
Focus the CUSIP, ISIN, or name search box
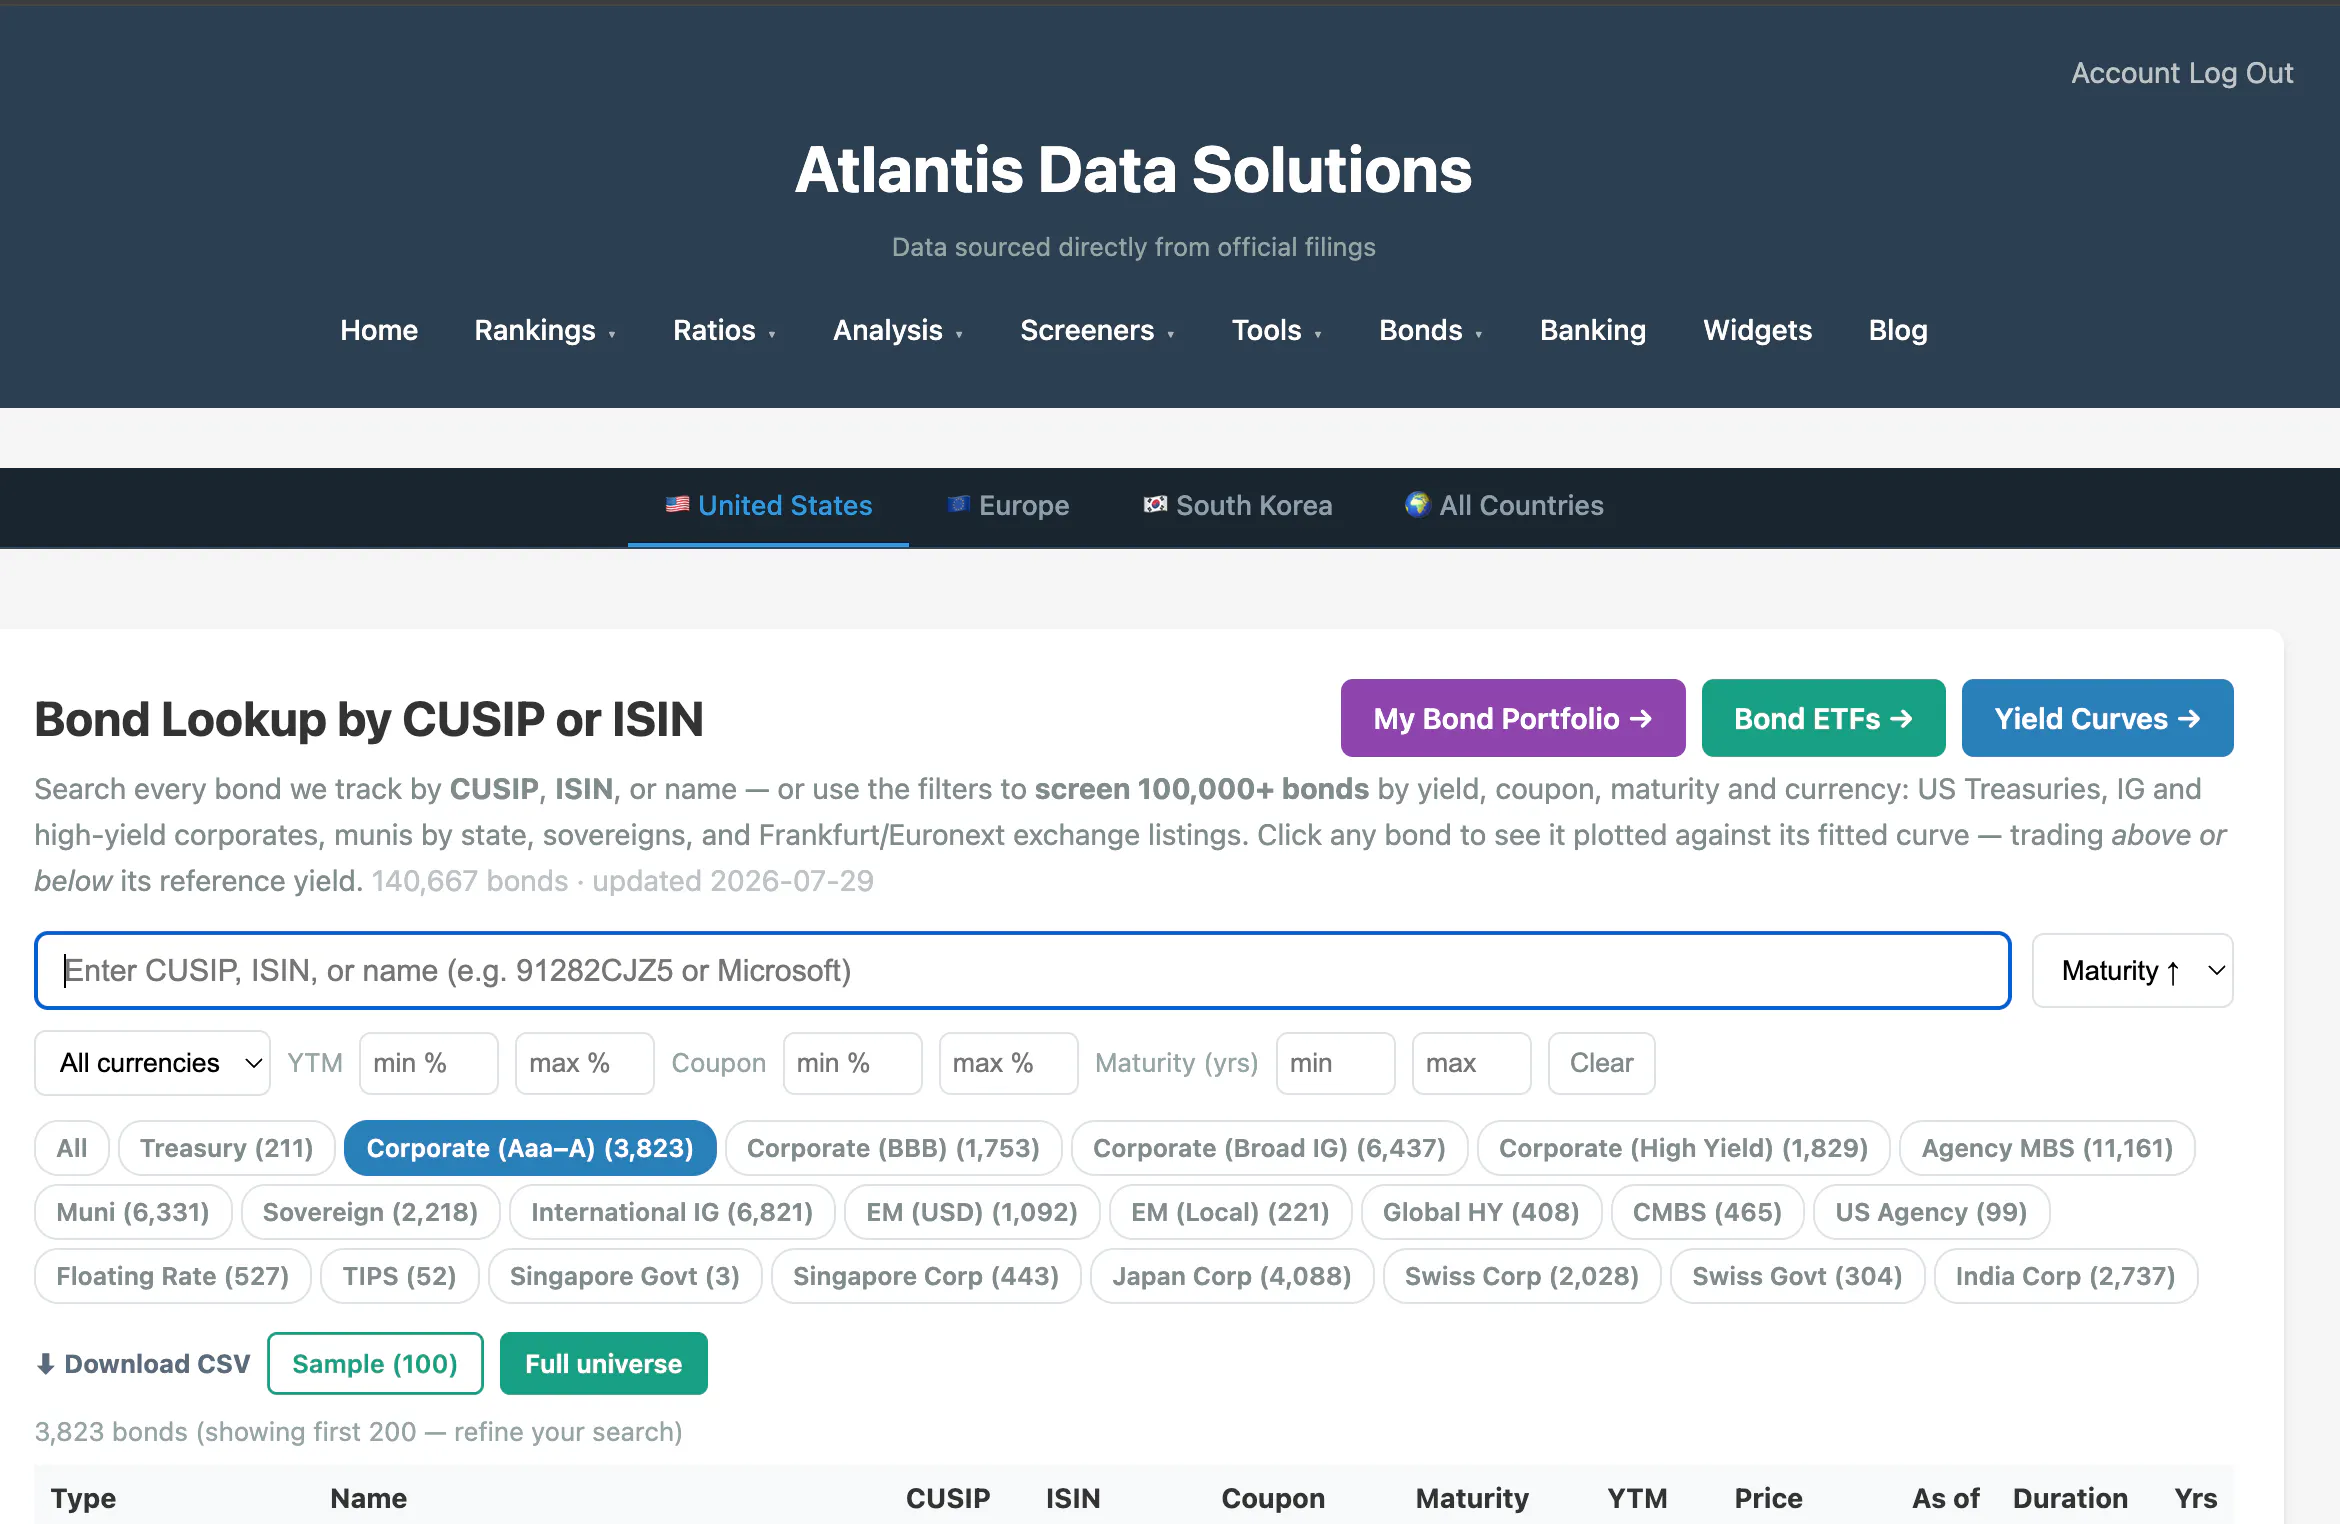coord(1022,971)
